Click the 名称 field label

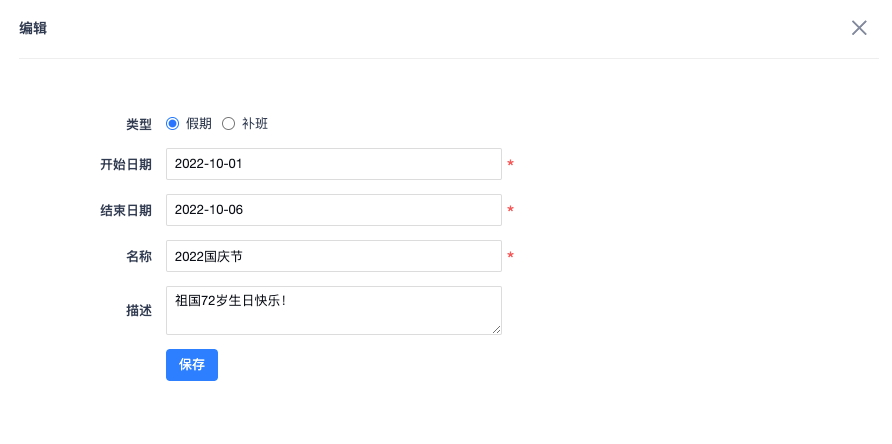[139, 256]
